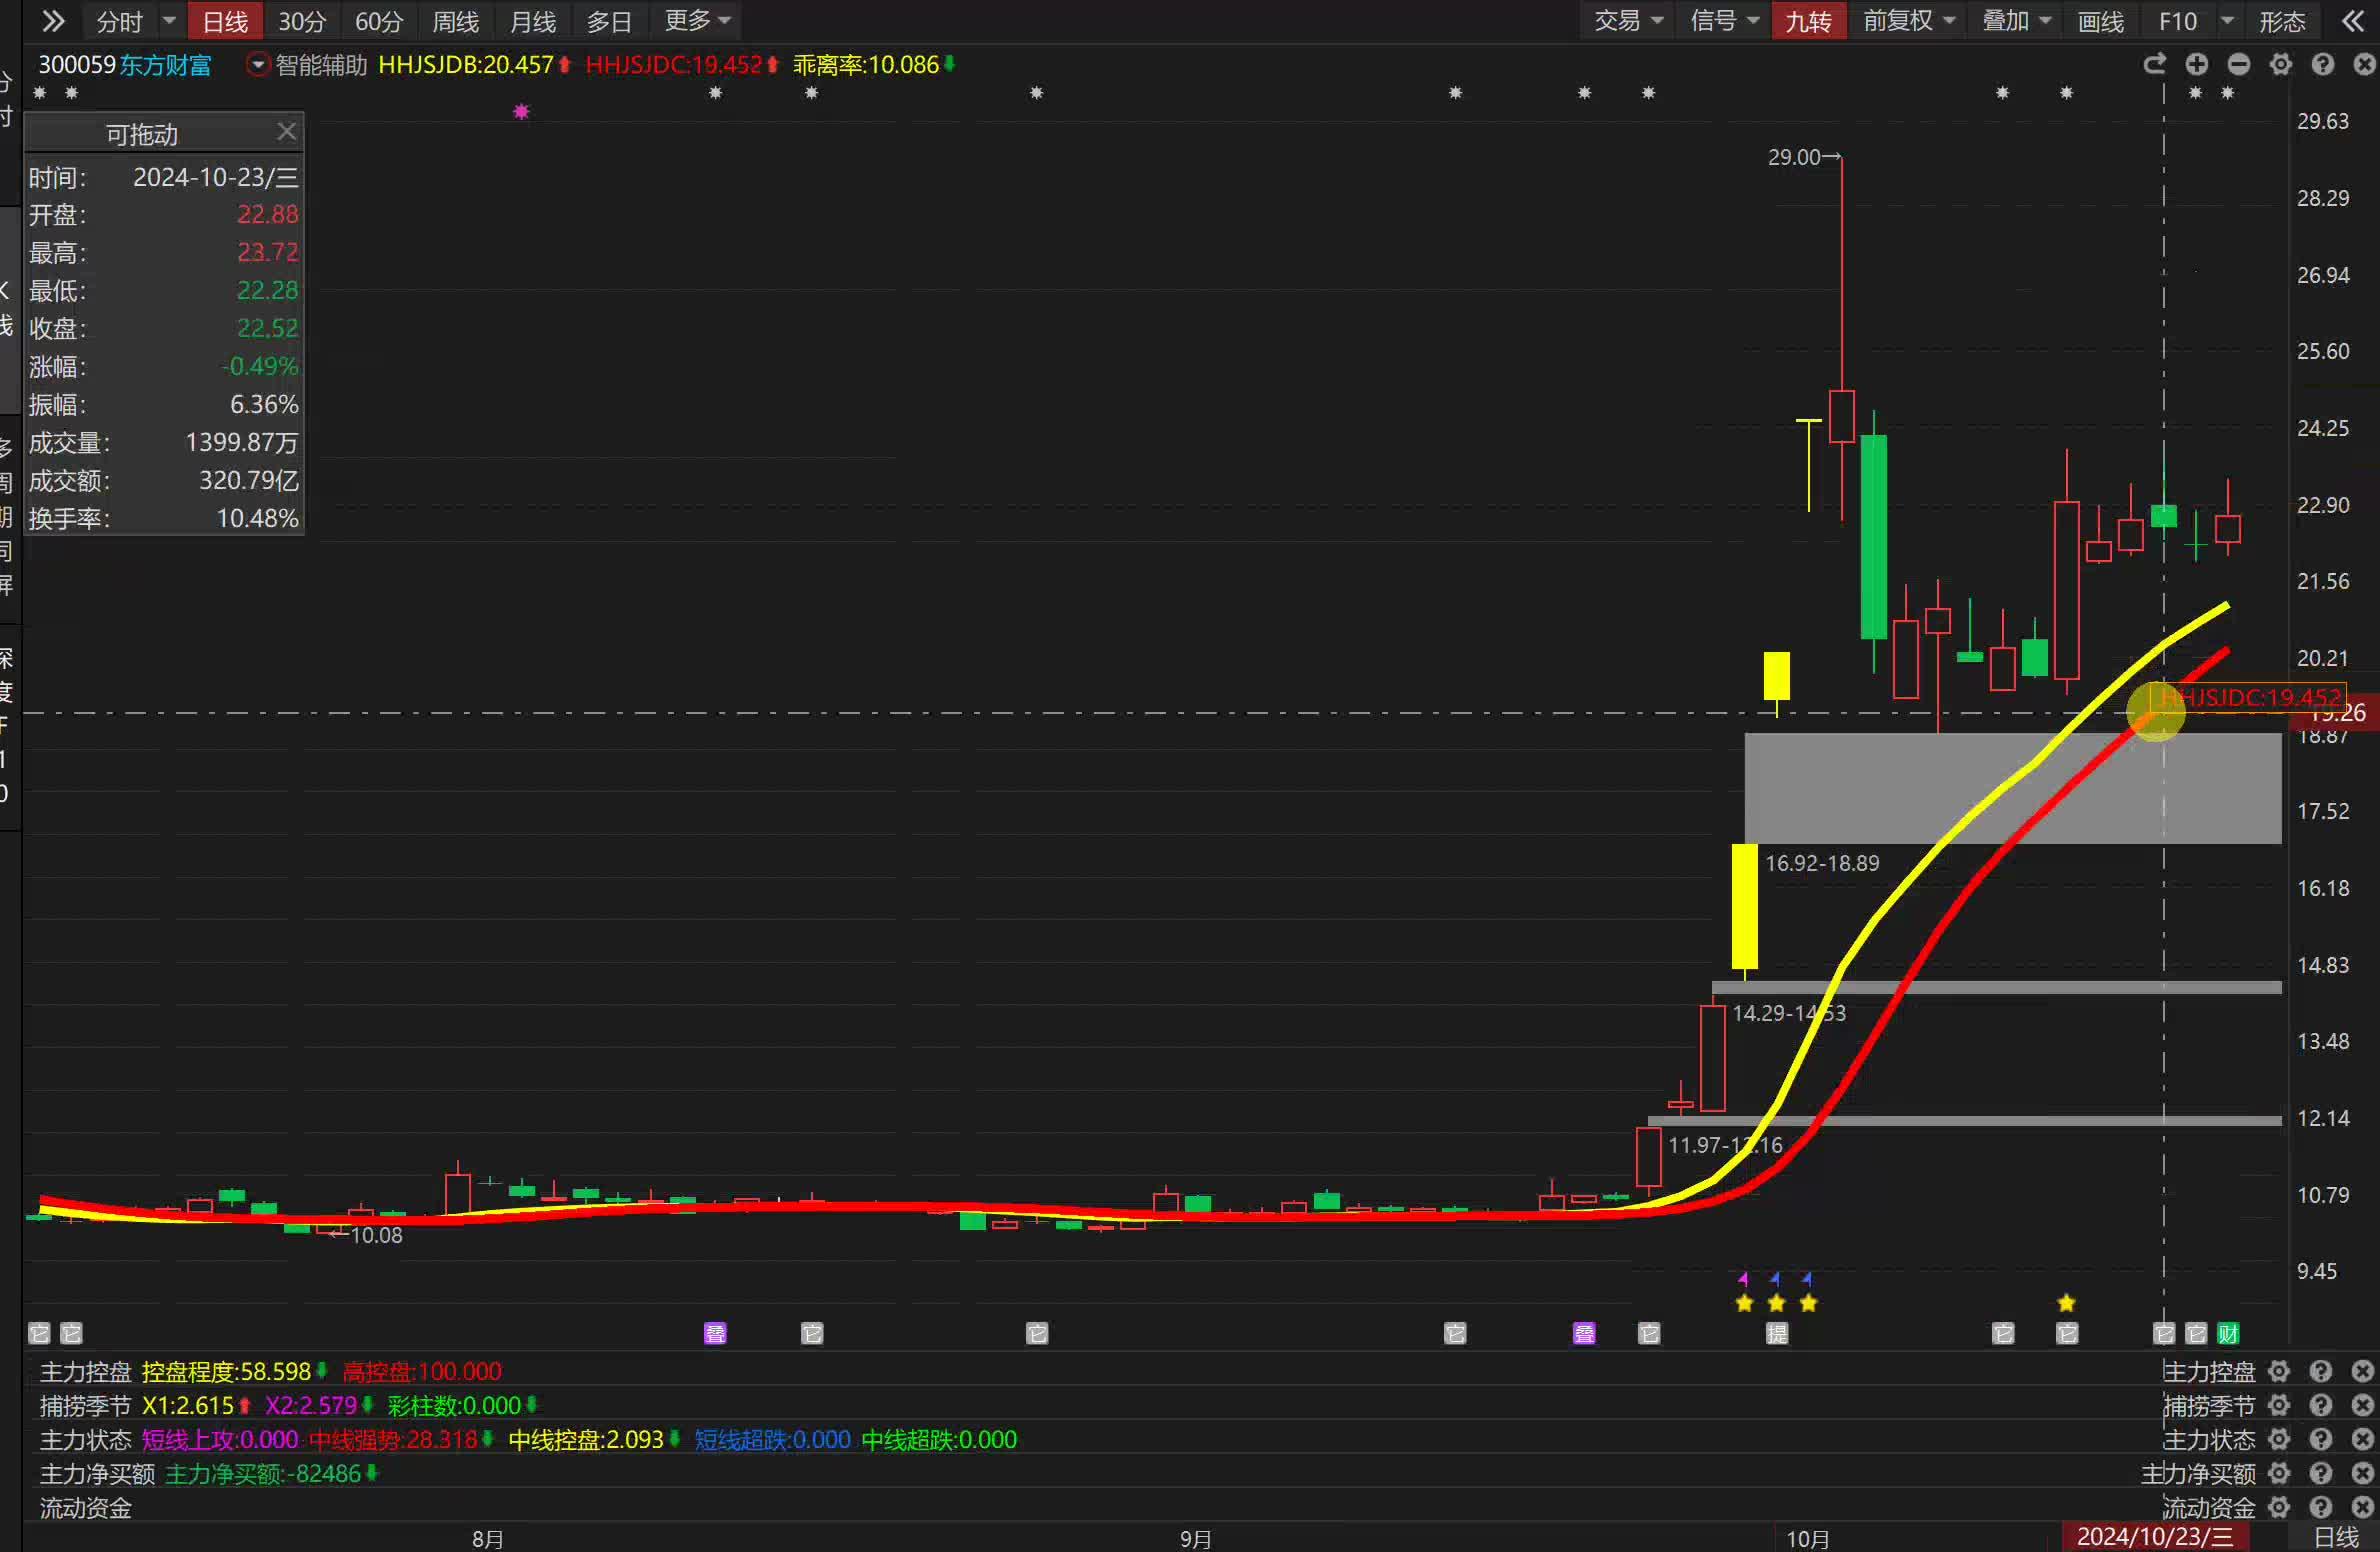The width and height of the screenshot is (2380, 1552).
Task: Click the magenta star marker above chart
Action: [x=521, y=112]
